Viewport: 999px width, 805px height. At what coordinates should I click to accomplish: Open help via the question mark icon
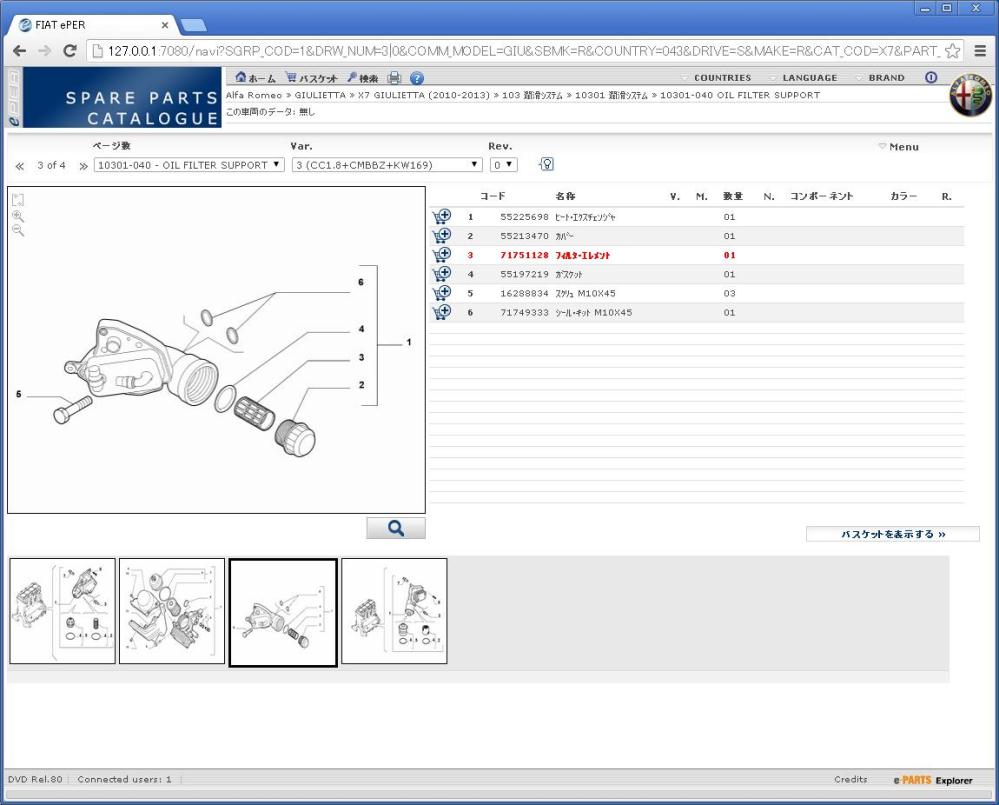pyautogui.click(x=417, y=78)
